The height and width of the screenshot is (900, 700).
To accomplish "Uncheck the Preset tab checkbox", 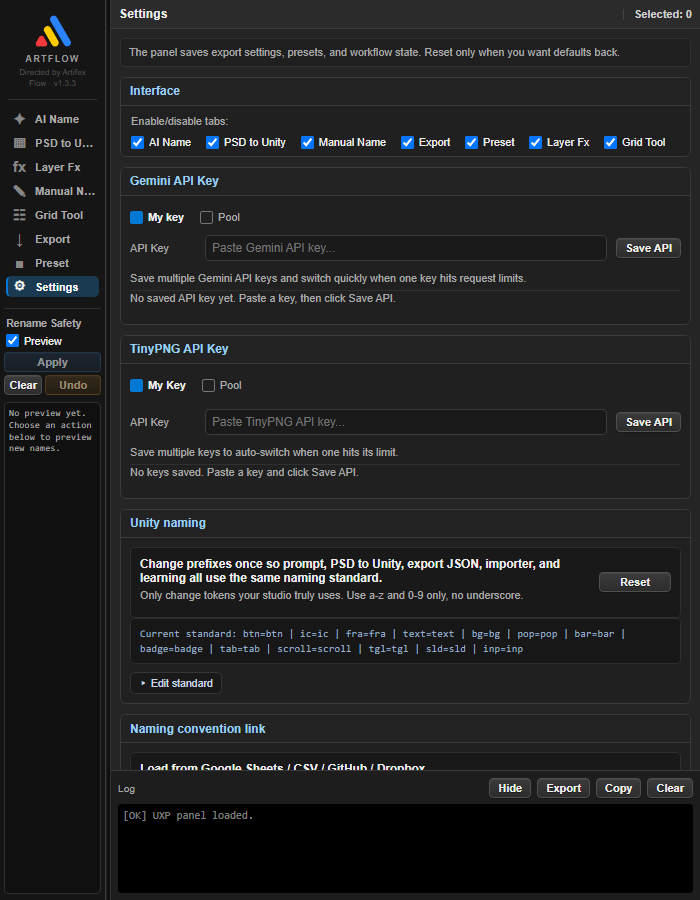I will [472, 142].
